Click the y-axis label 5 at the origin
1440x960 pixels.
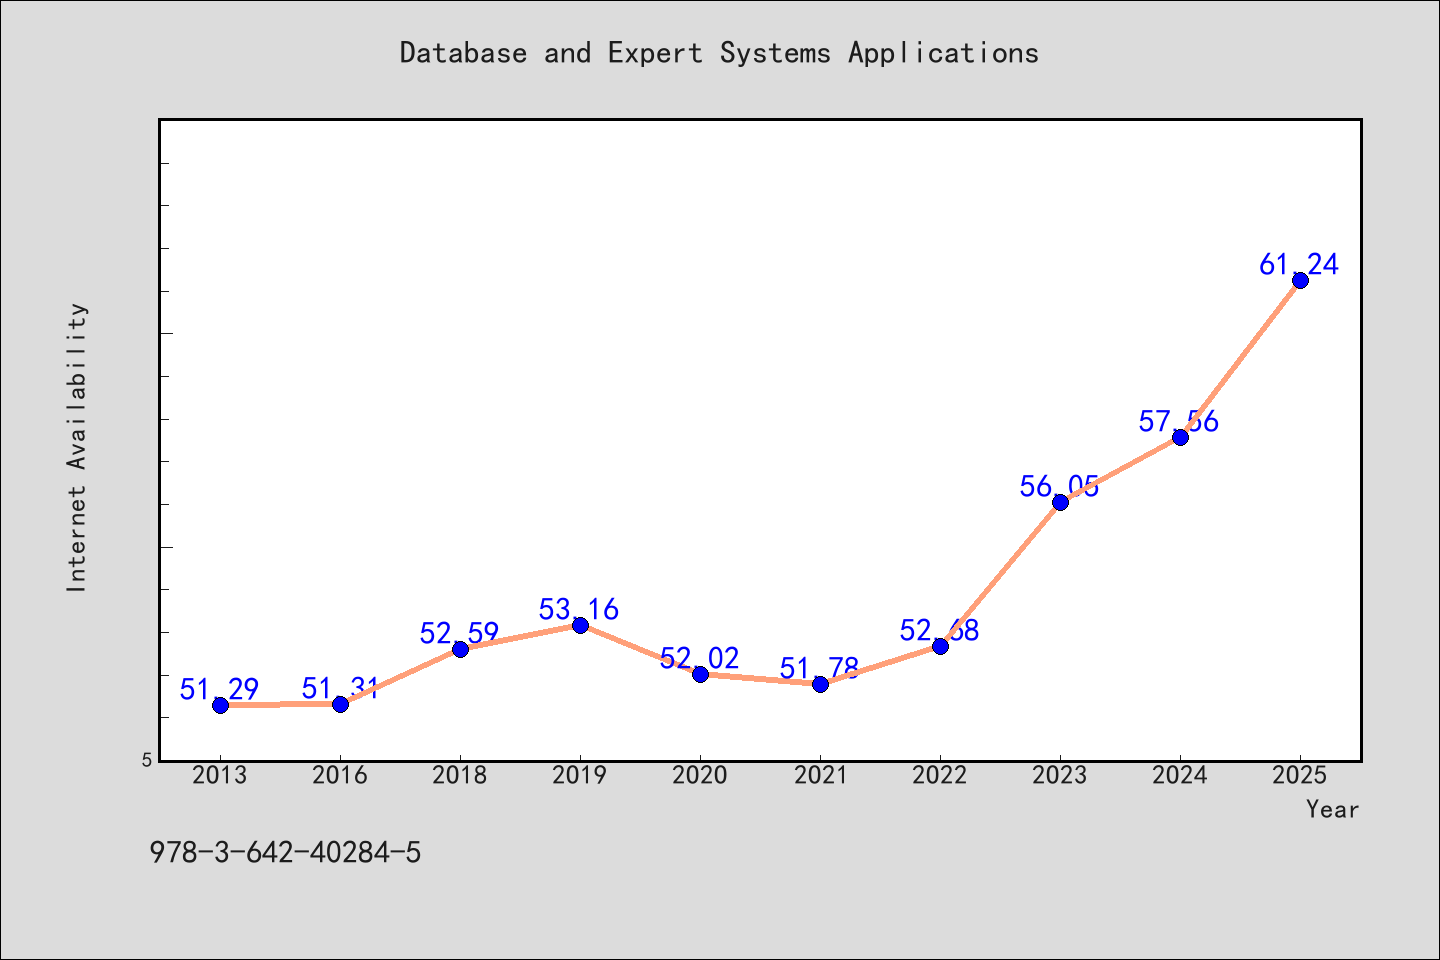pos(147,760)
